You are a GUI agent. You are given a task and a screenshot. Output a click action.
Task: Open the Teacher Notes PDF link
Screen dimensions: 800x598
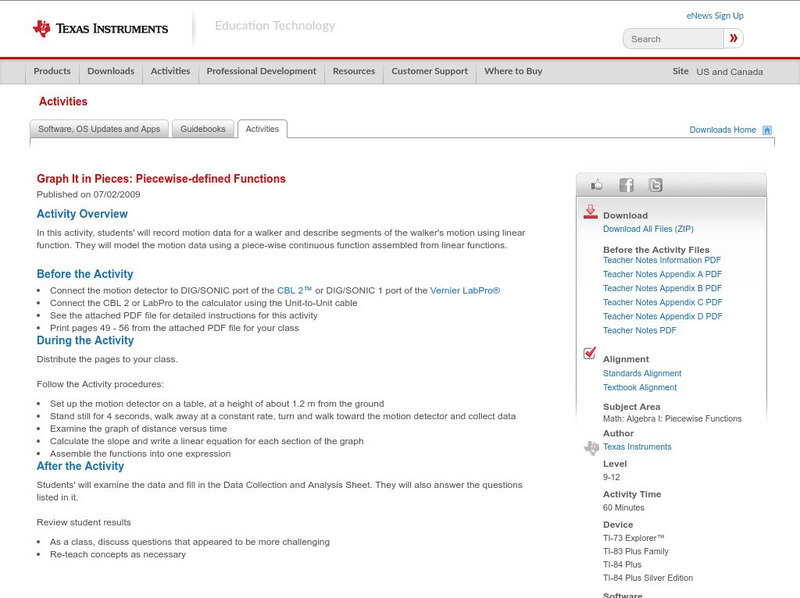[639, 331]
